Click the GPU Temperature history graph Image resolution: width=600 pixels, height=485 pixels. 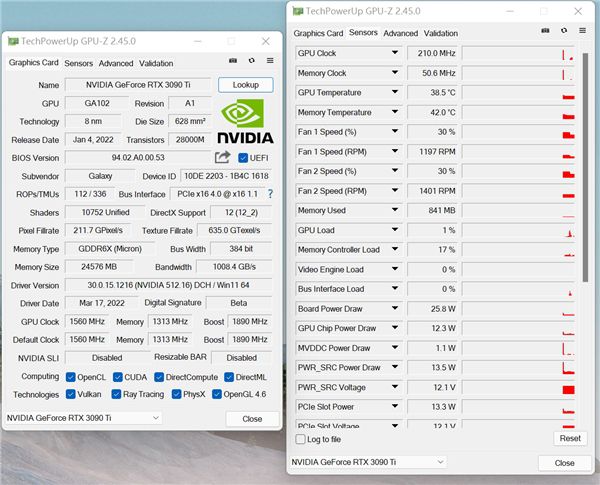click(x=518, y=92)
